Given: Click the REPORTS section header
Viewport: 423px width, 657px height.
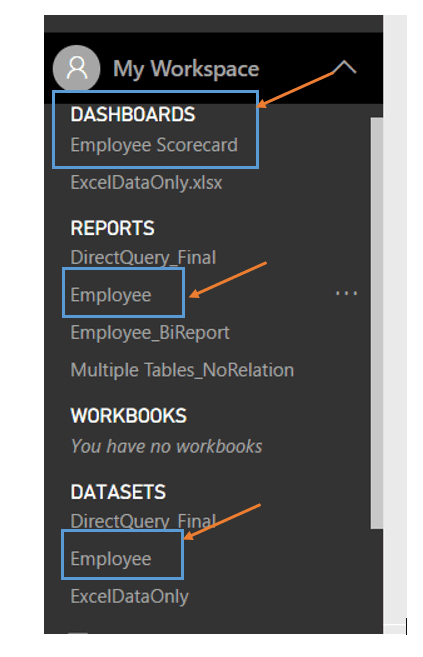Looking at the screenshot, I should [x=112, y=228].
